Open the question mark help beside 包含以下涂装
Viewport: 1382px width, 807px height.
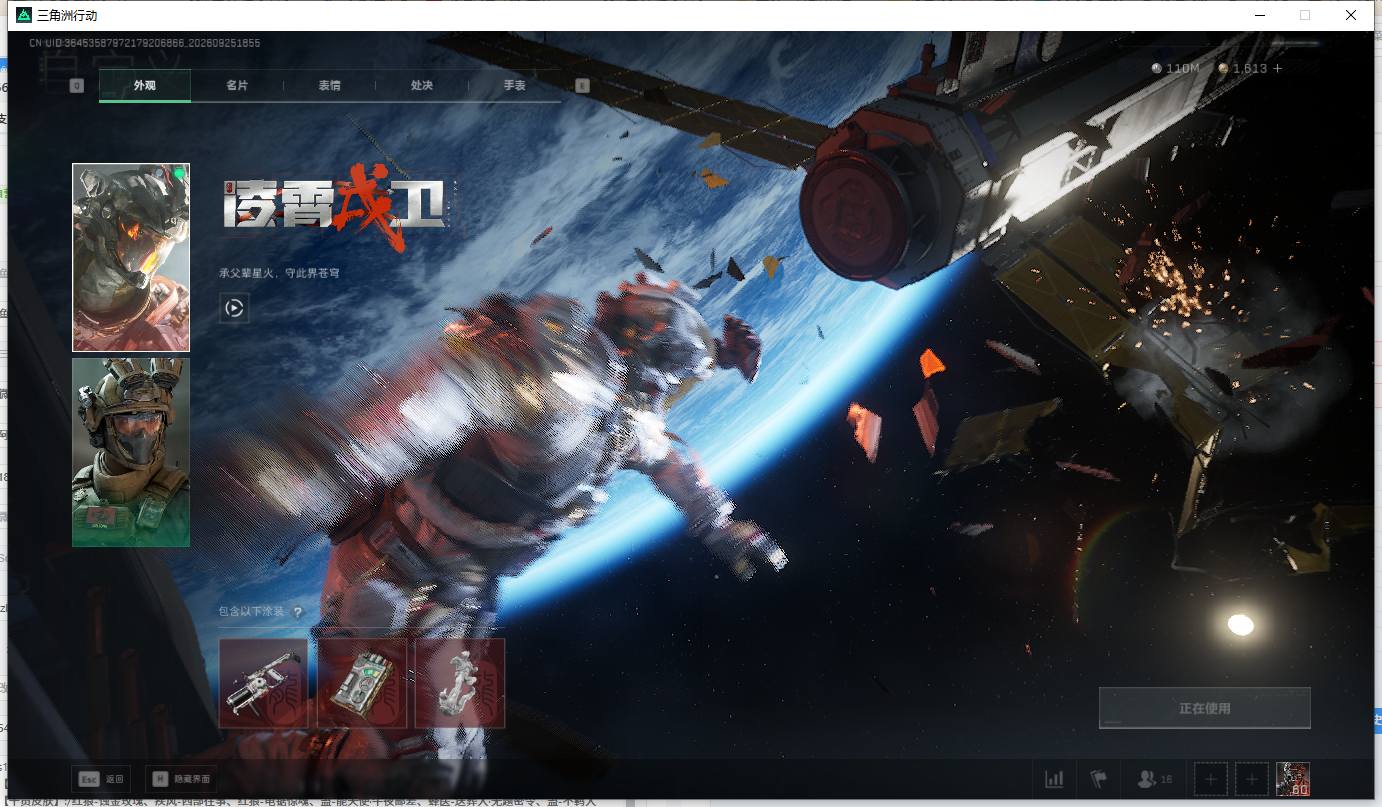pos(297,612)
